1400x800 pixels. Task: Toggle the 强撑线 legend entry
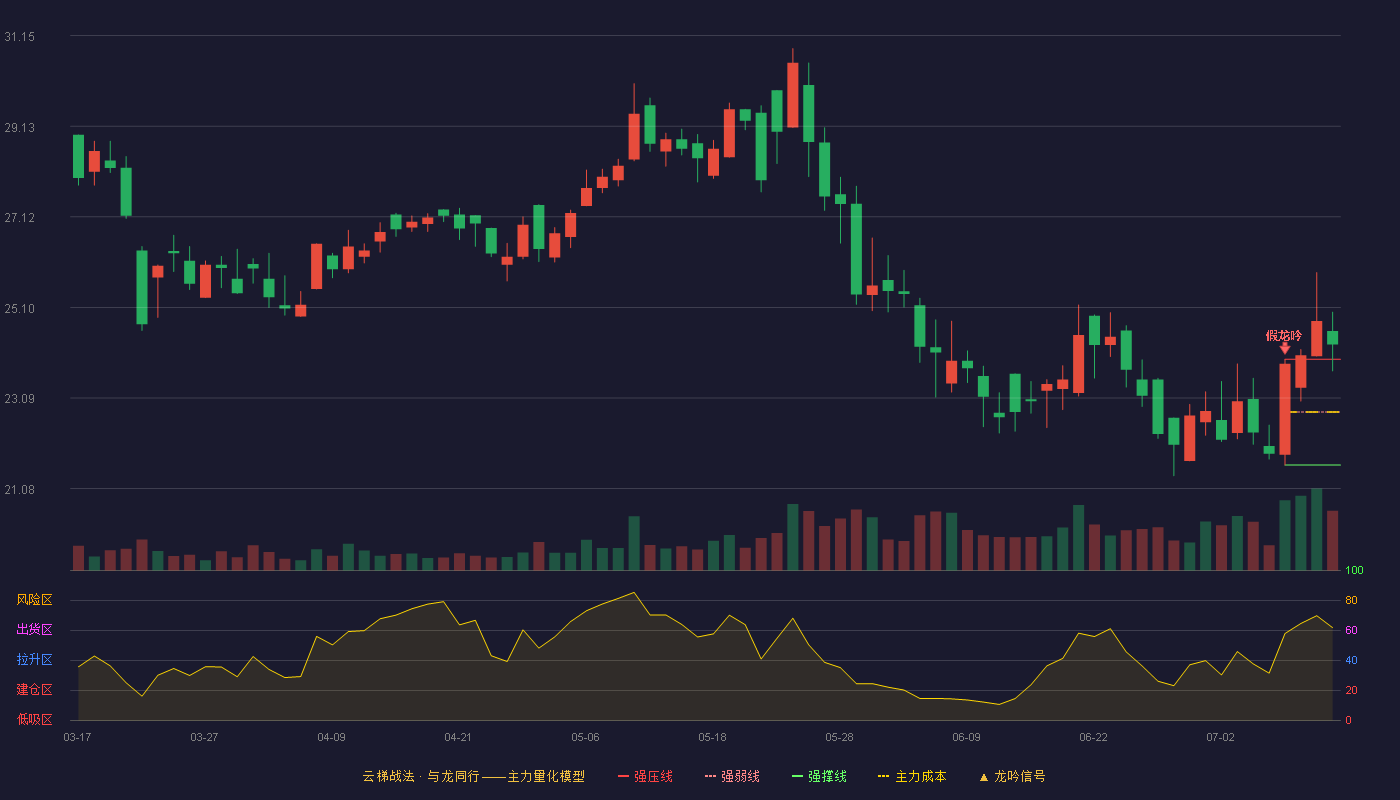[x=819, y=776]
